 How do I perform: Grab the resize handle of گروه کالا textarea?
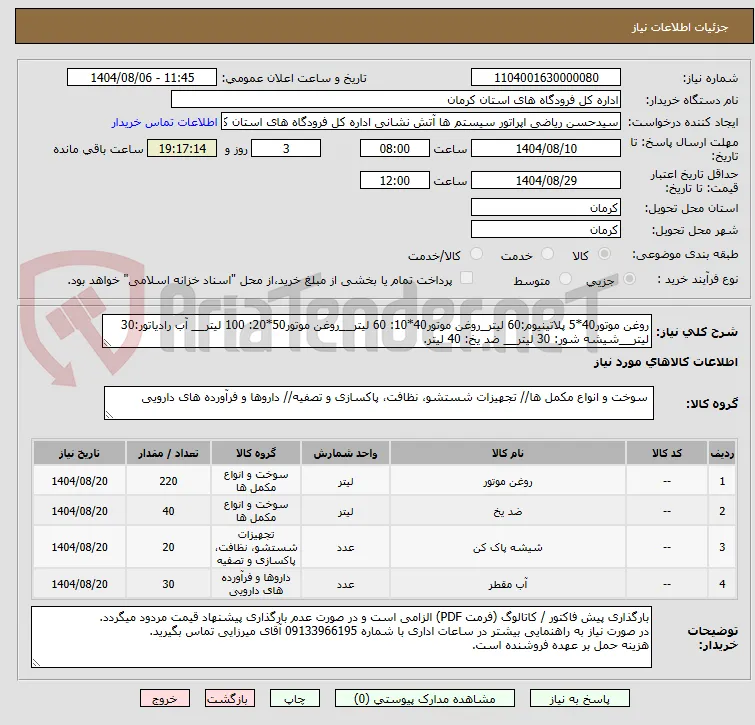coord(109,414)
